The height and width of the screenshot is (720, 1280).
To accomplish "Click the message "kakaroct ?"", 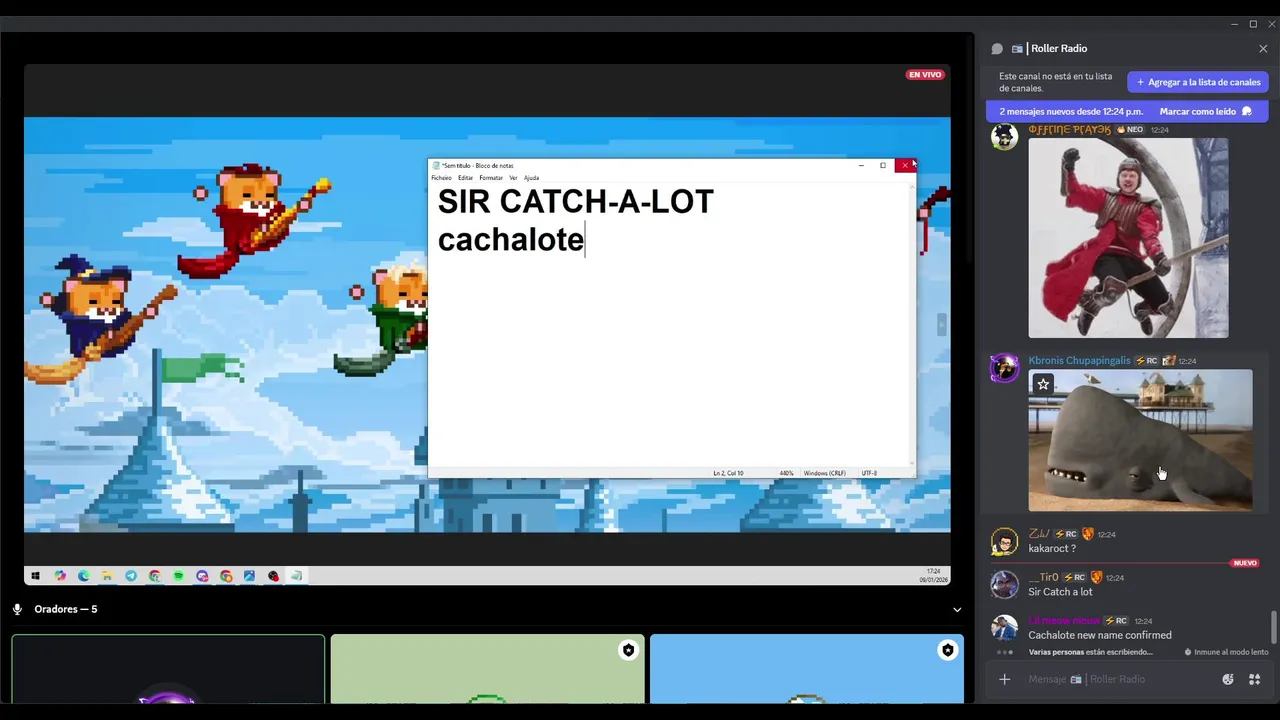I will (1052, 549).
